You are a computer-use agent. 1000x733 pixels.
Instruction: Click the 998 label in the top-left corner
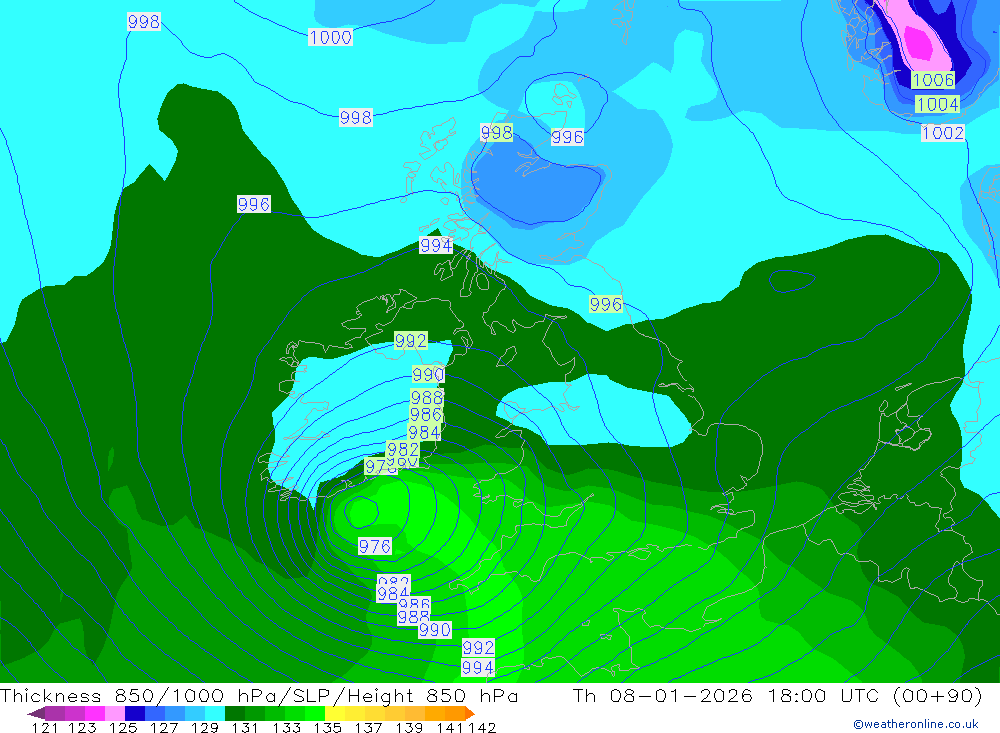144,22
